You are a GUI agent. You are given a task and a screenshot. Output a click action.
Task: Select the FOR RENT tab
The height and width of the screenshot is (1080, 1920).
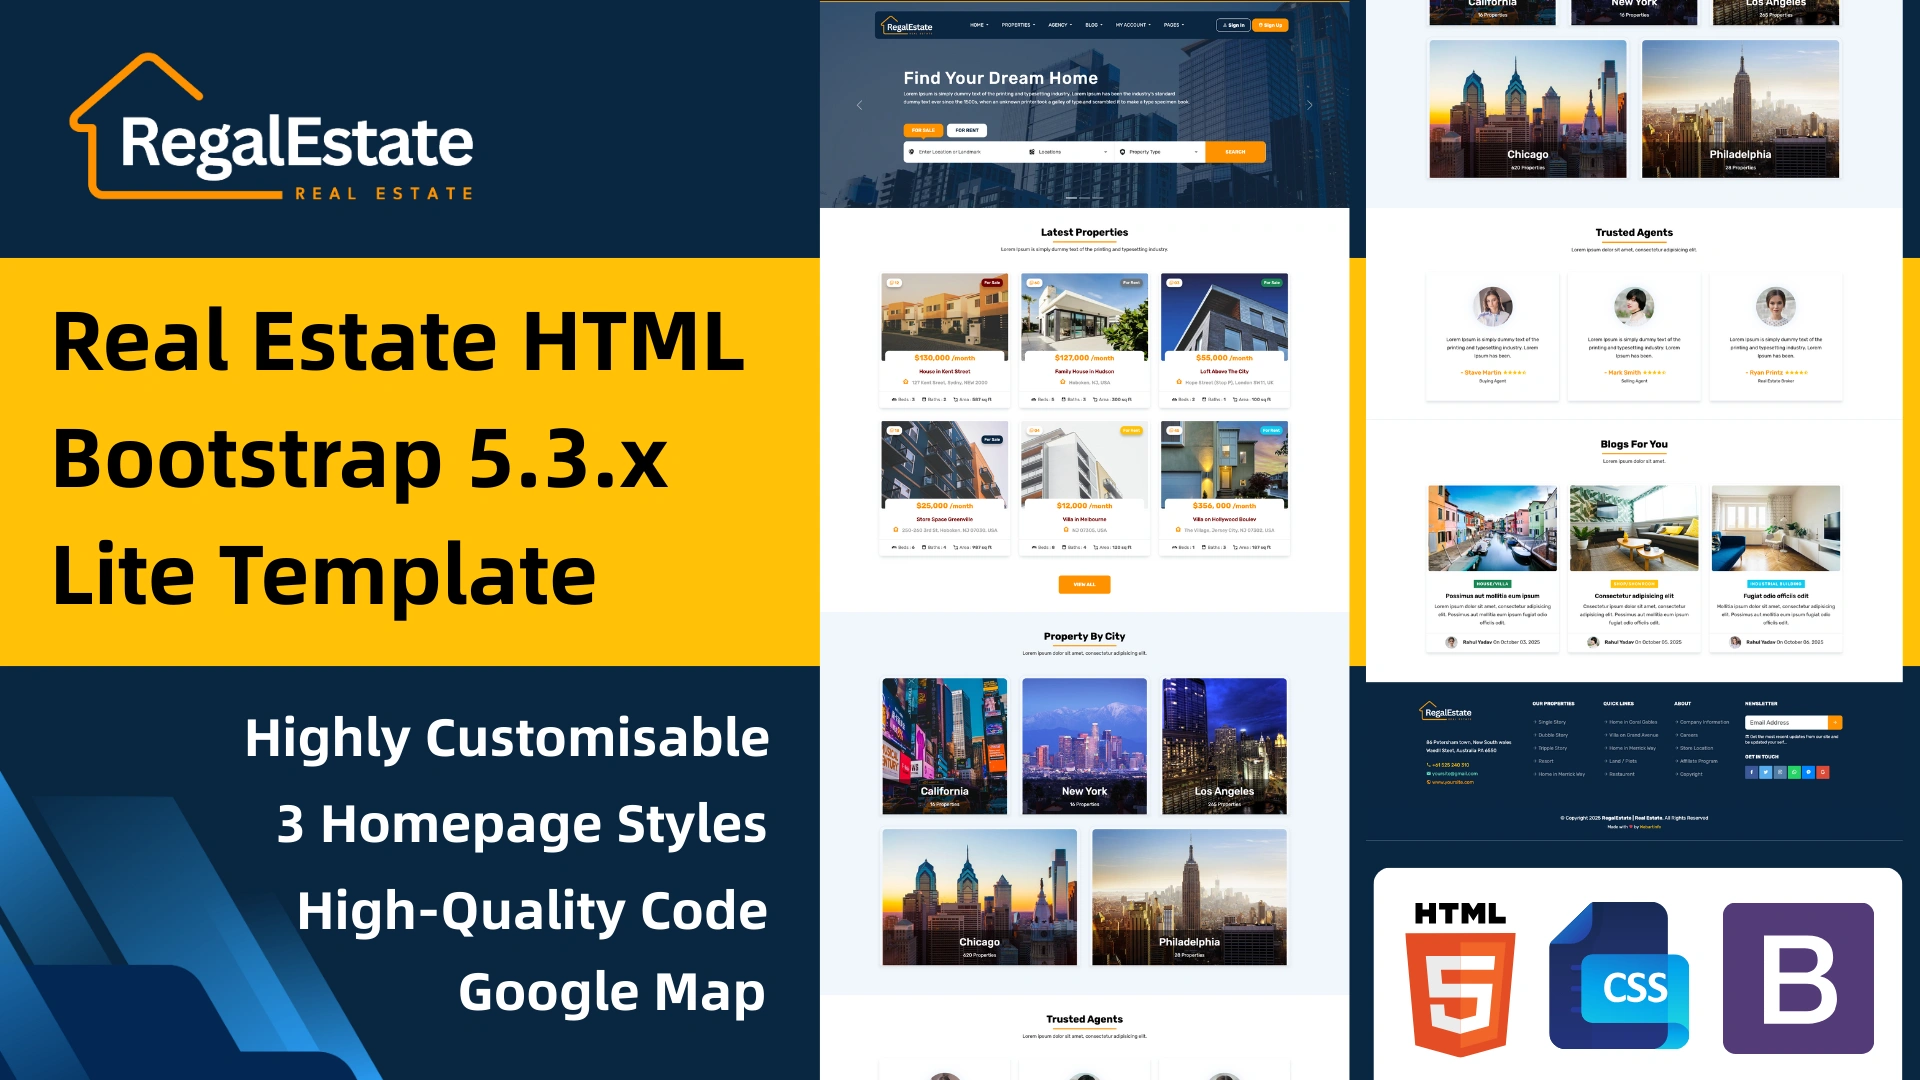click(x=967, y=130)
